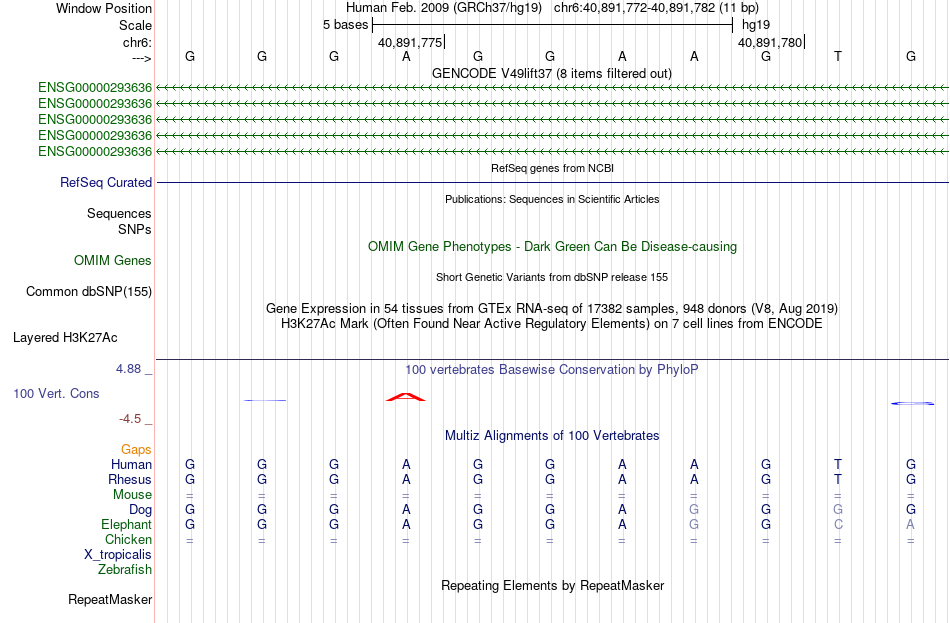The image size is (950, 623).
Task: Click the Elephant alignment row label
Action: click(x=127, y=525)
